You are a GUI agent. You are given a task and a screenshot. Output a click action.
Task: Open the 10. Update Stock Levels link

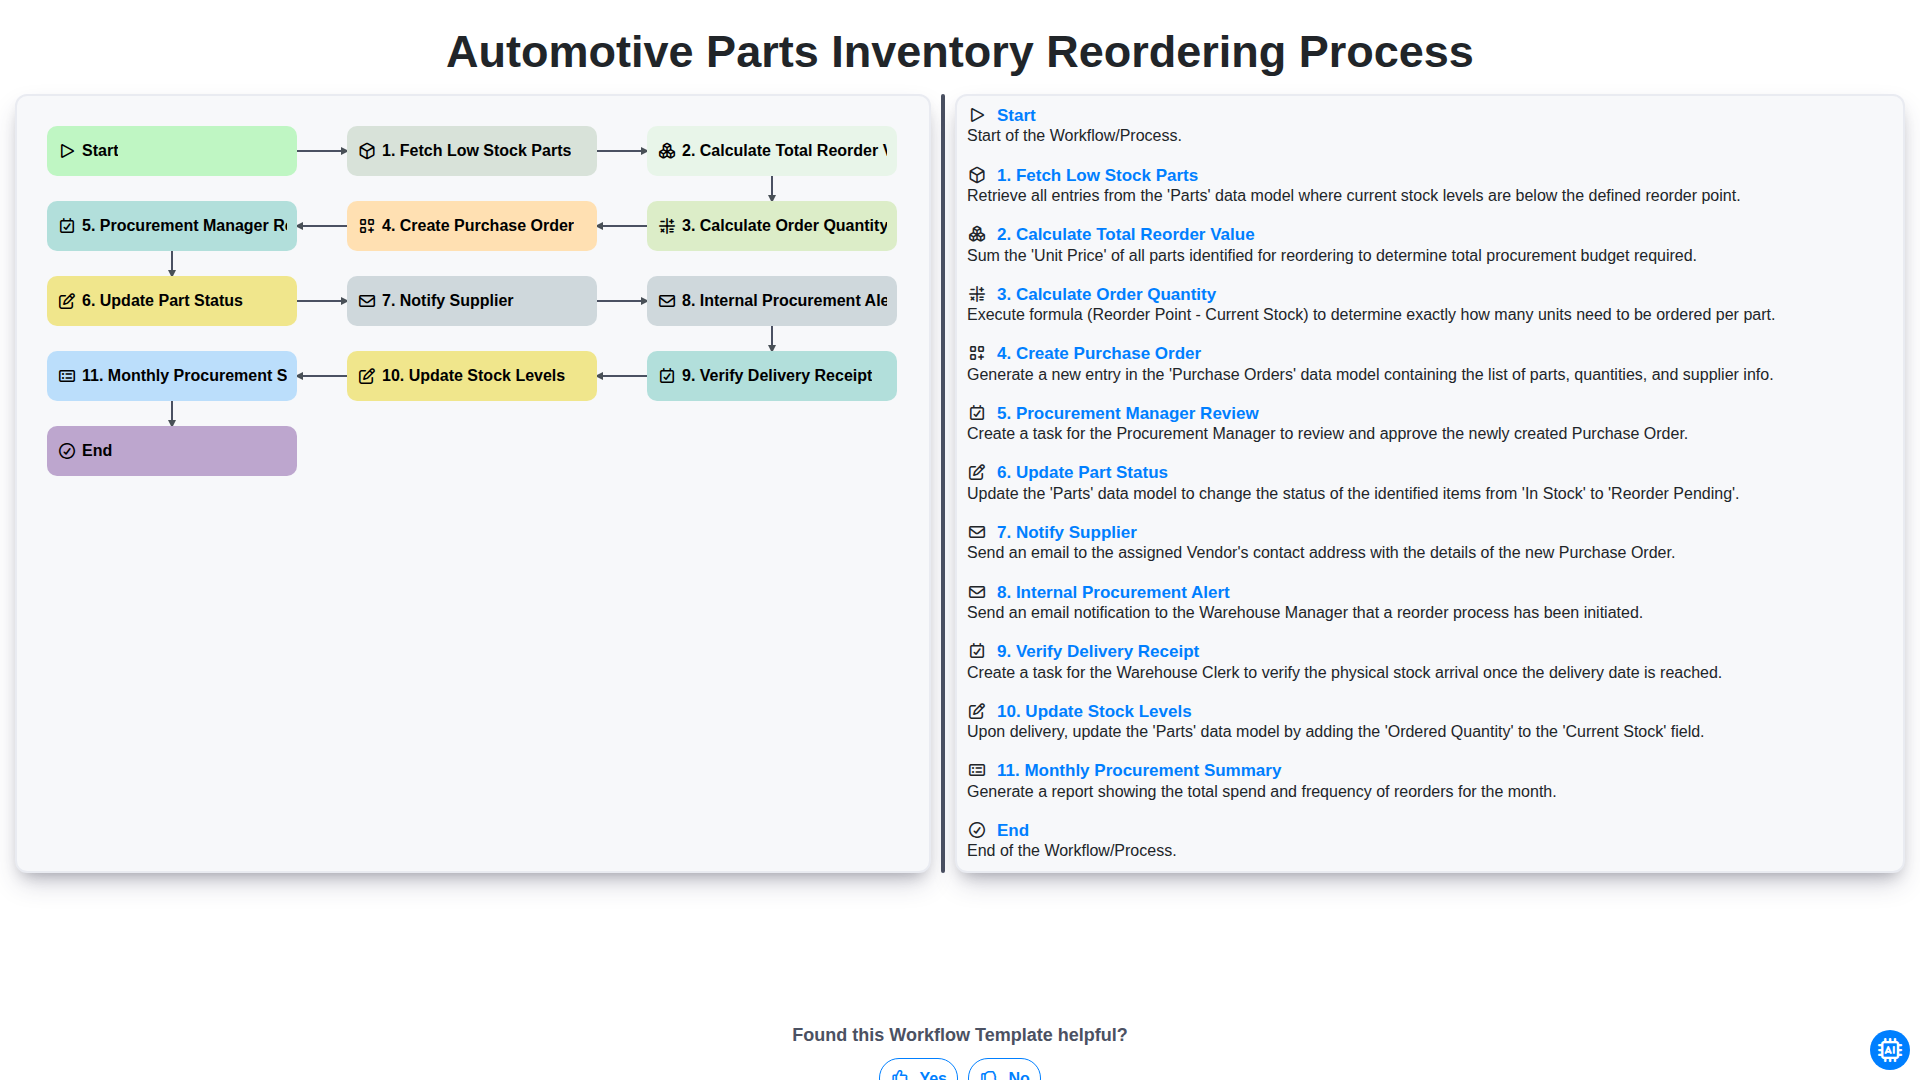pos(1094,711)
